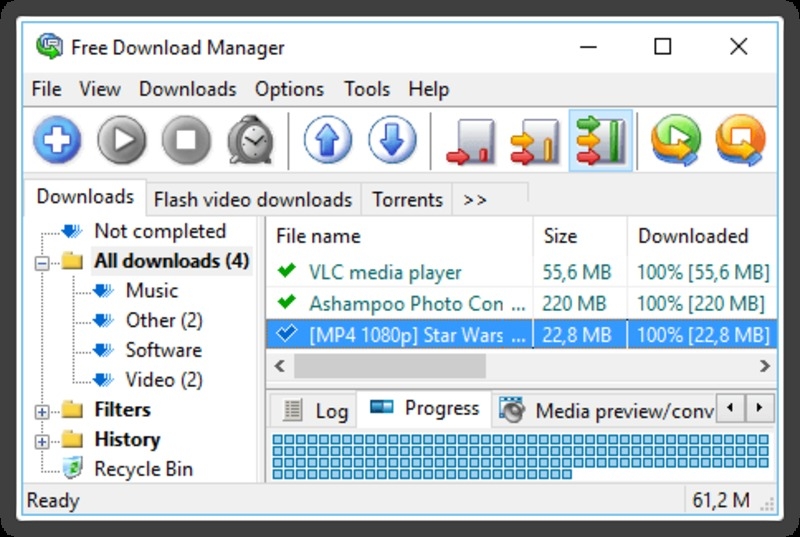This screenshot has width=800, height=537.
Task: Open the Downloads menu
Action: coord(188,89)
